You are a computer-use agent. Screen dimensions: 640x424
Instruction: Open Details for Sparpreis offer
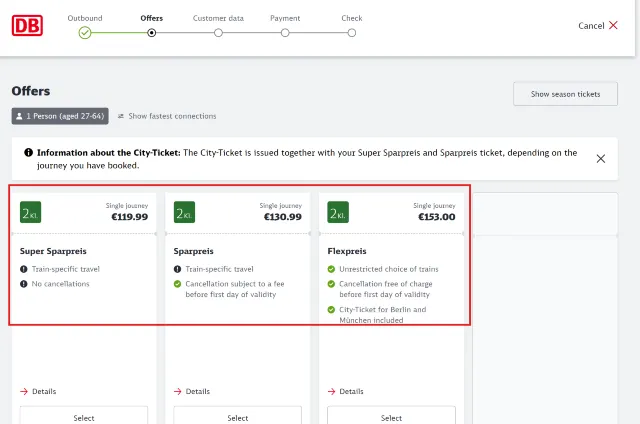(x=192, y=391)
